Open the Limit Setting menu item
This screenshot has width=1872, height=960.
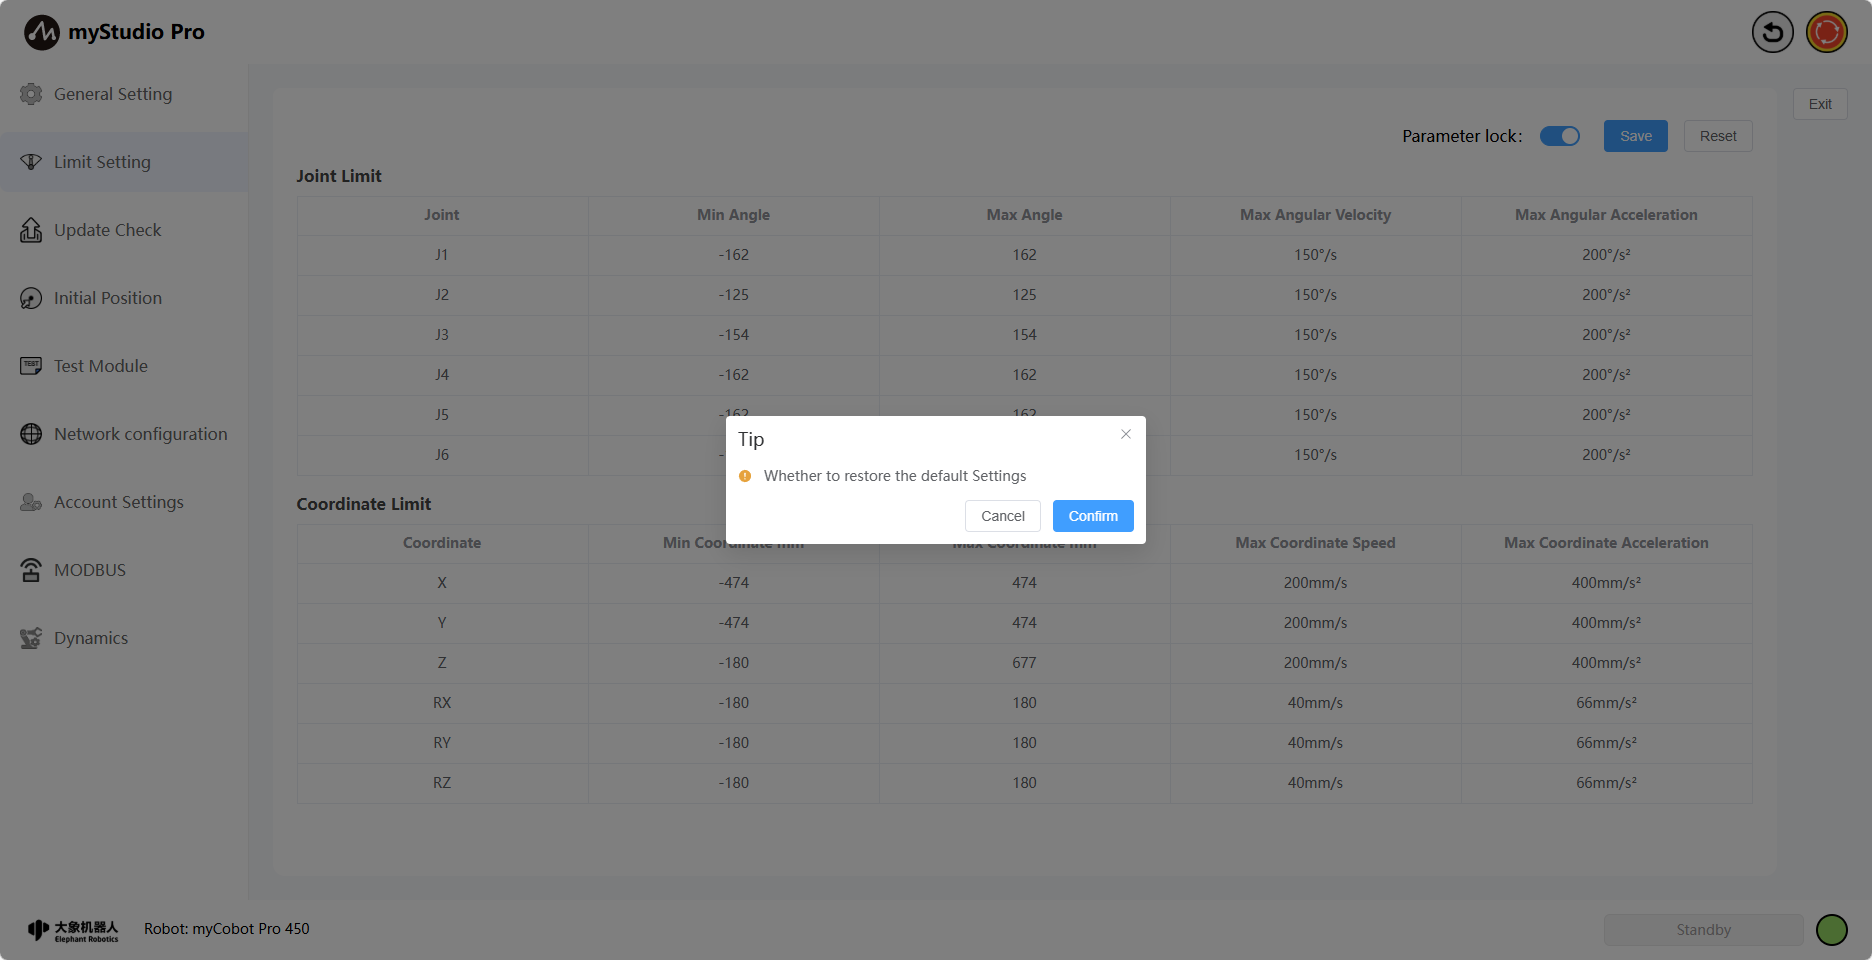102,162
